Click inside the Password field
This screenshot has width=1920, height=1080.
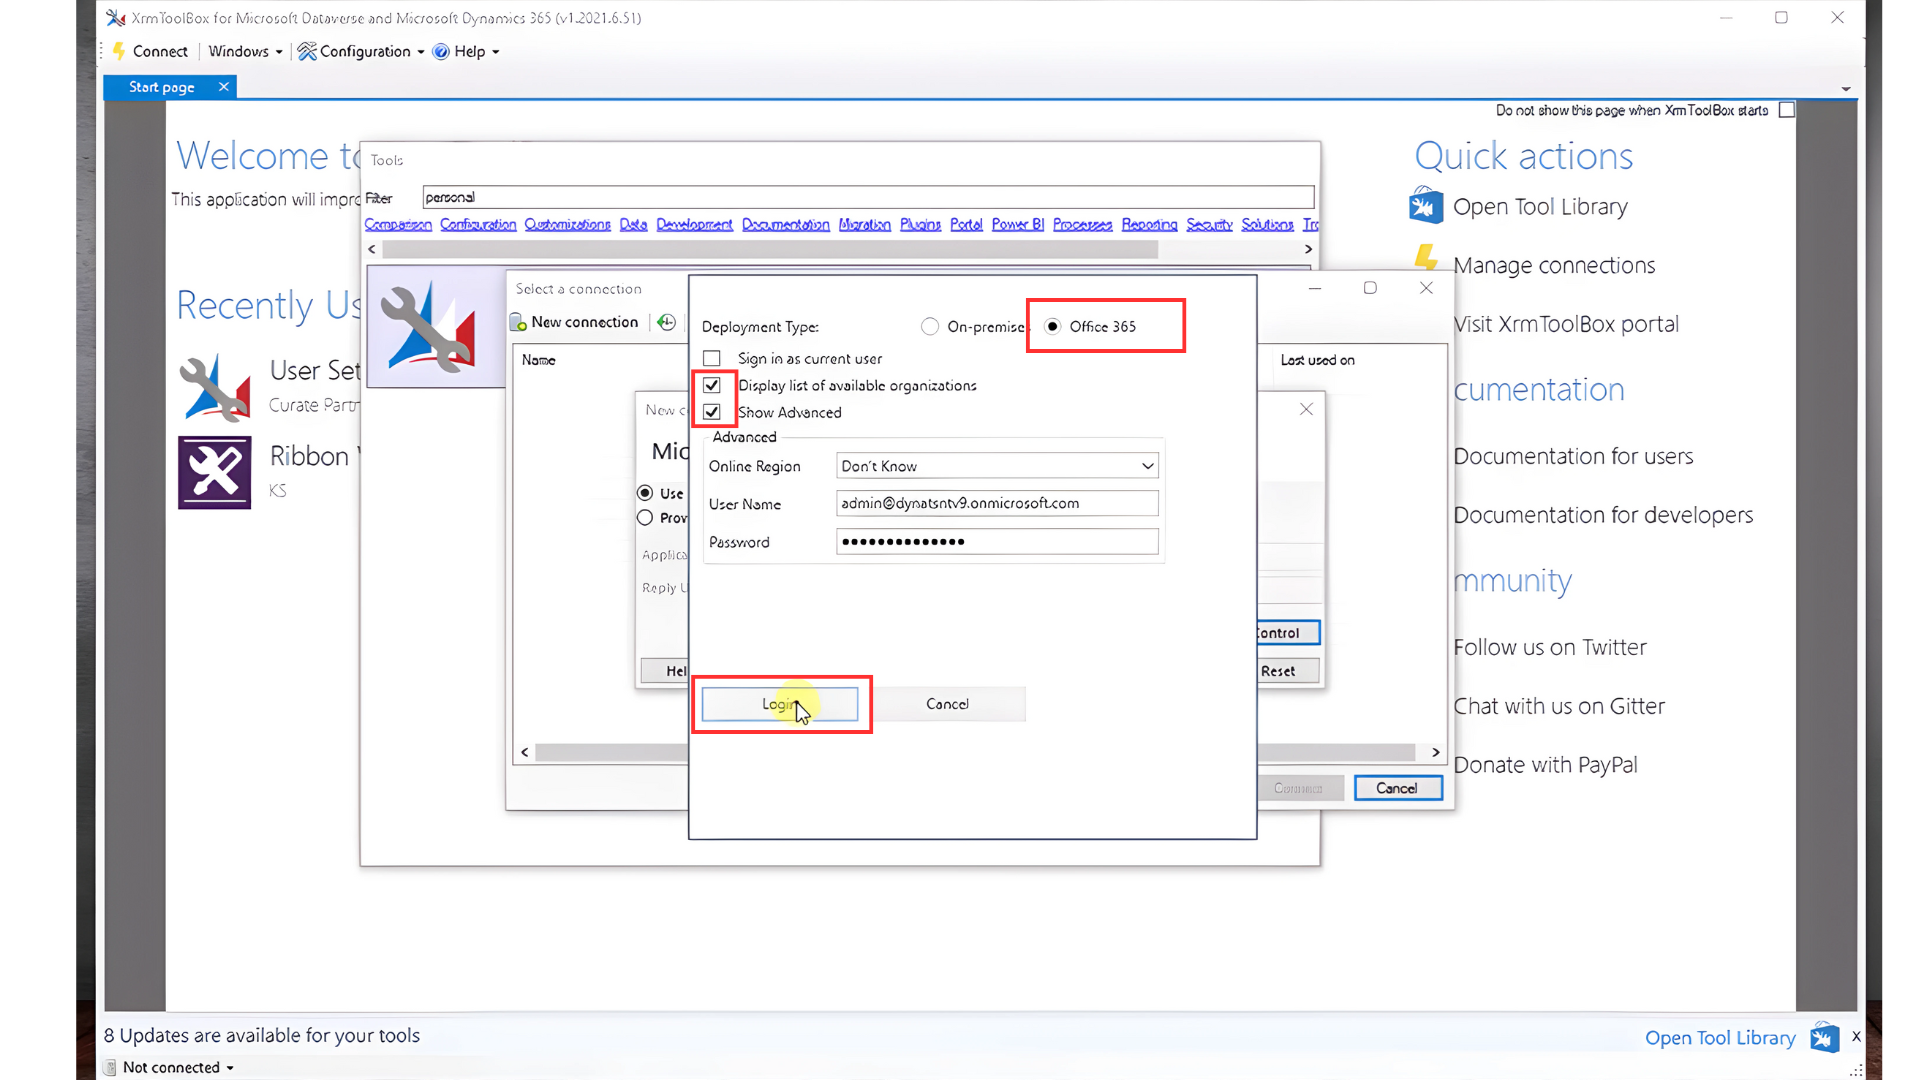[x=997, y=541]
